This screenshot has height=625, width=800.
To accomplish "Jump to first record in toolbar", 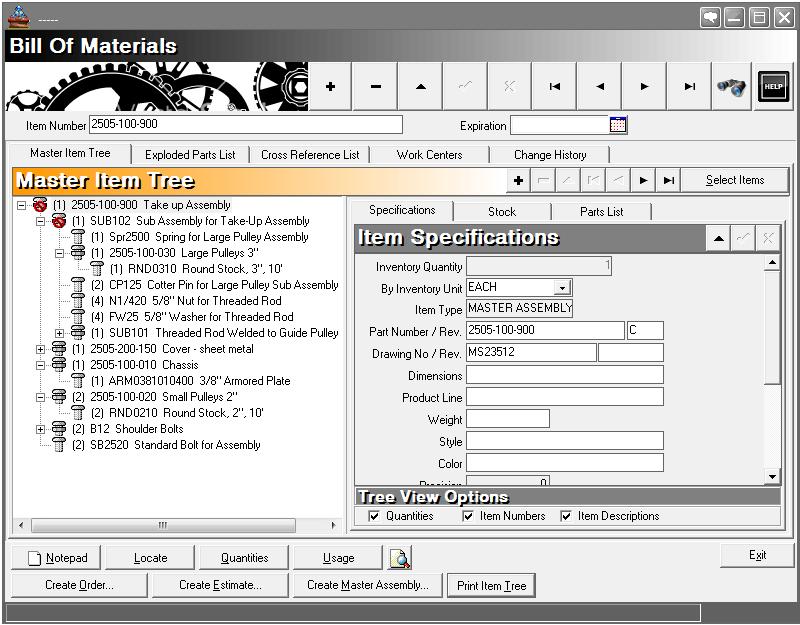I will click(554, 87).
